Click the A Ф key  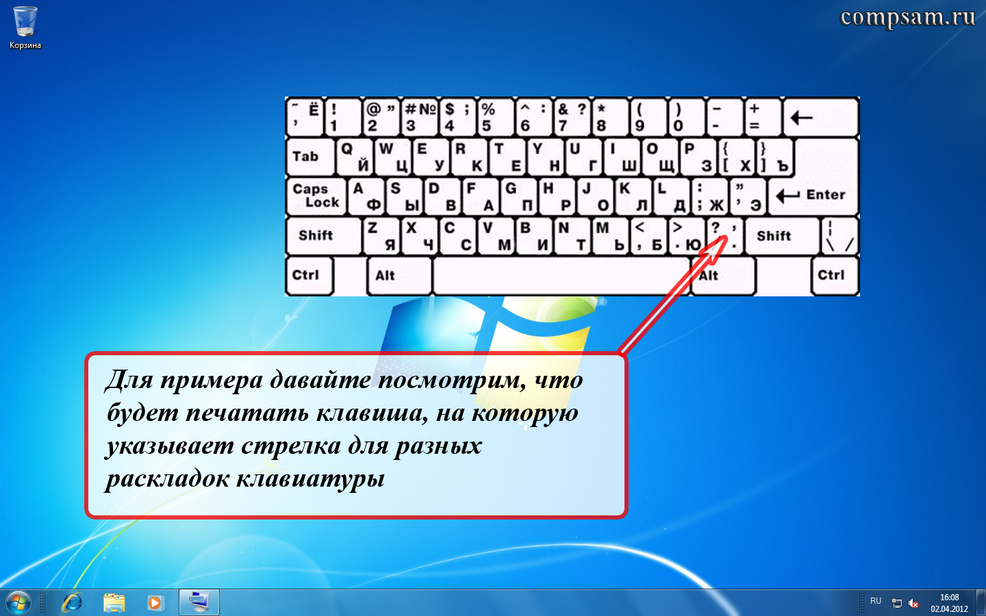366,196
